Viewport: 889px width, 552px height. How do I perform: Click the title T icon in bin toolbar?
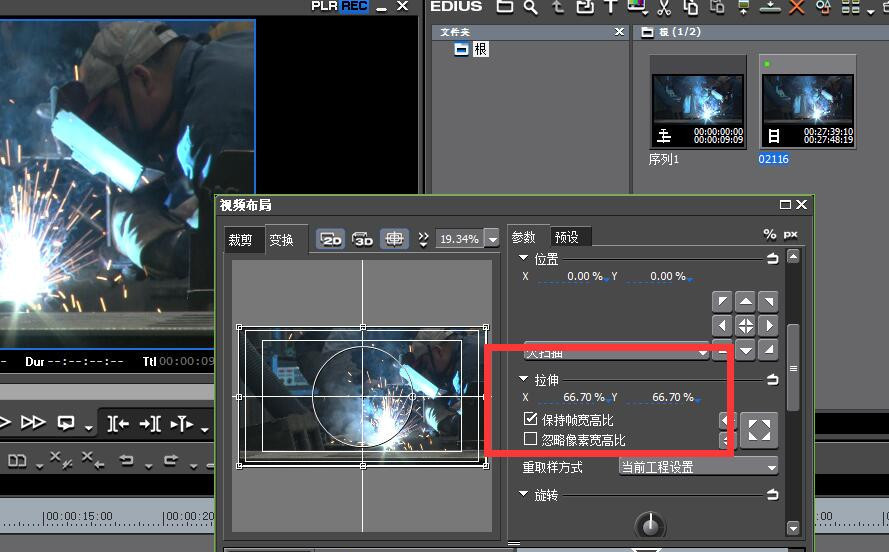[611, 7]
